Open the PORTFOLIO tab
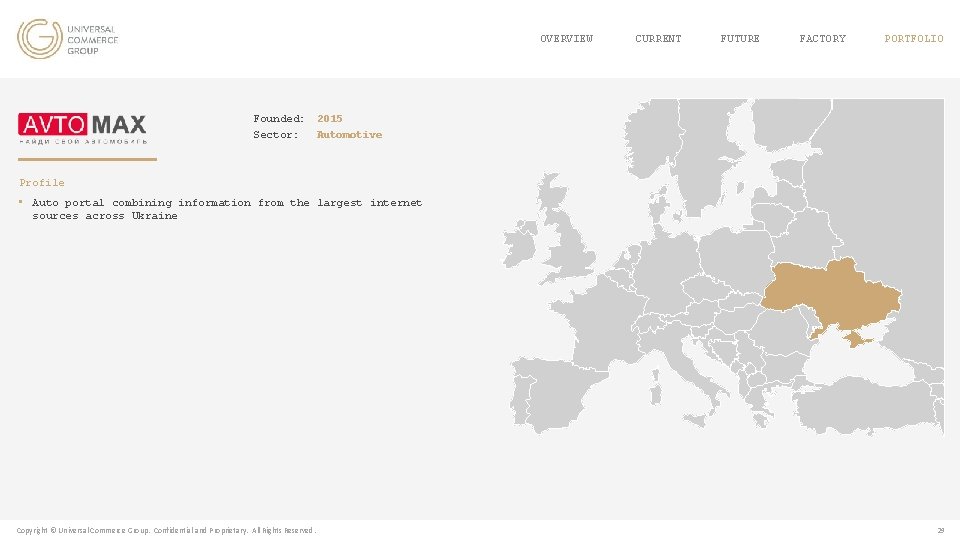 point(913,39)
